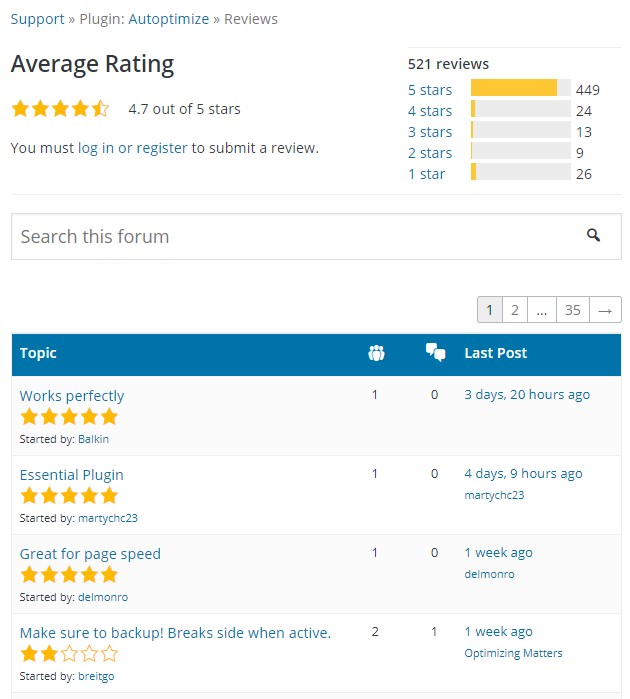Click the Topic column header
Image resolution: width=630 pixels, height=699 pixels.
(x=38, y=353)
